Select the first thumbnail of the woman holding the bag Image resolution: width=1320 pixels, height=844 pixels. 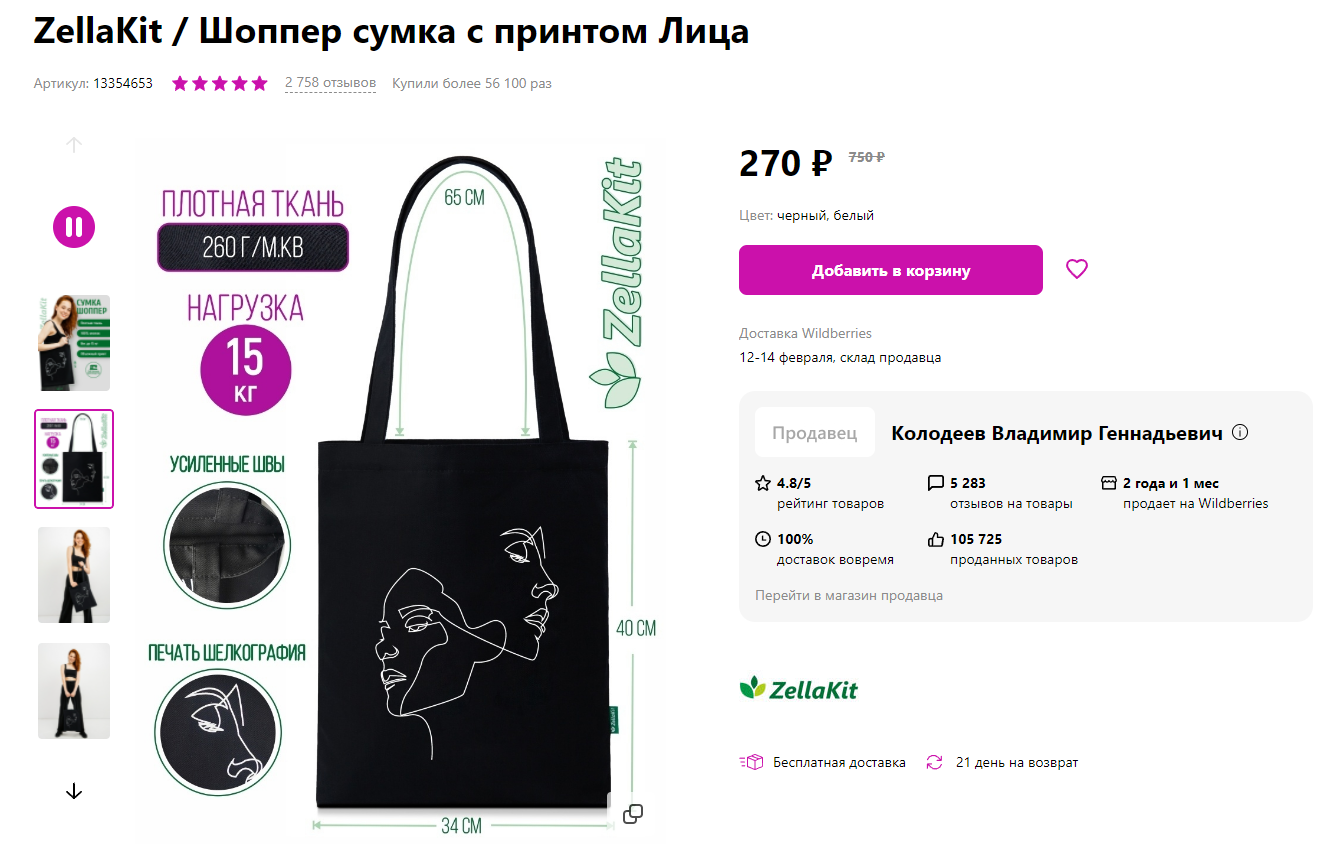[x=74, y=342]
